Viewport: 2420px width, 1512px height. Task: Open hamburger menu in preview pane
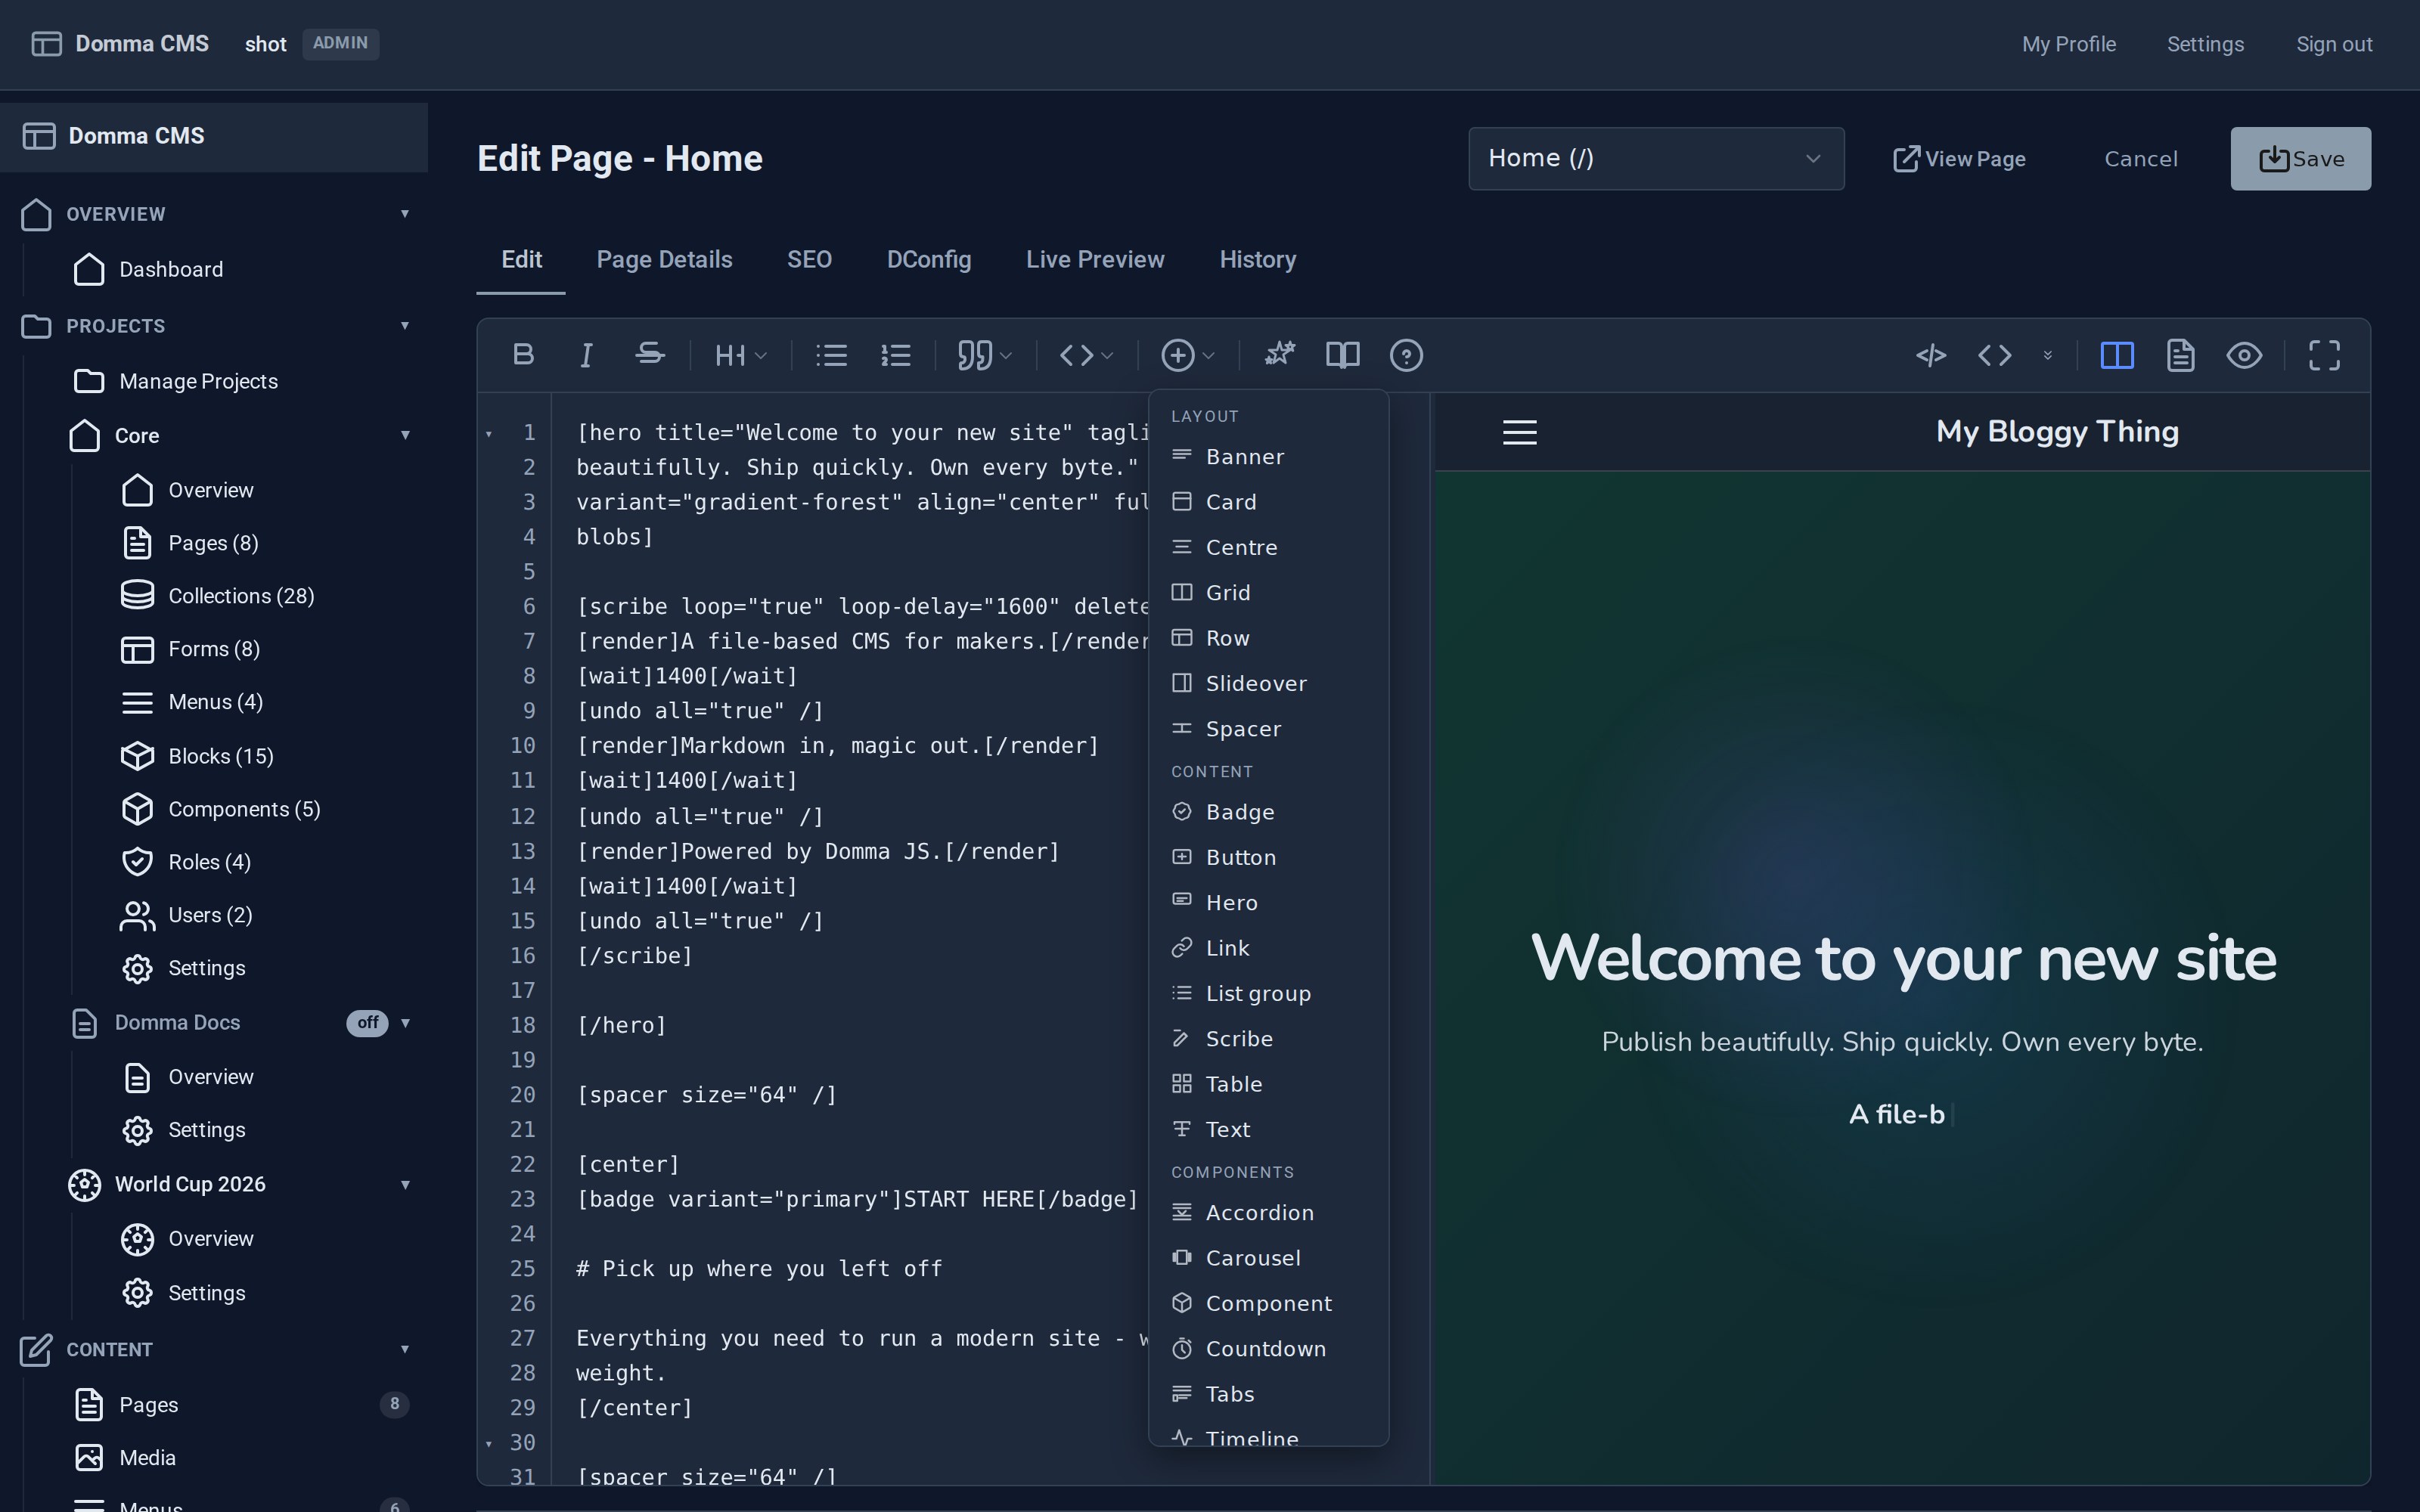(x=1520, y=432)
